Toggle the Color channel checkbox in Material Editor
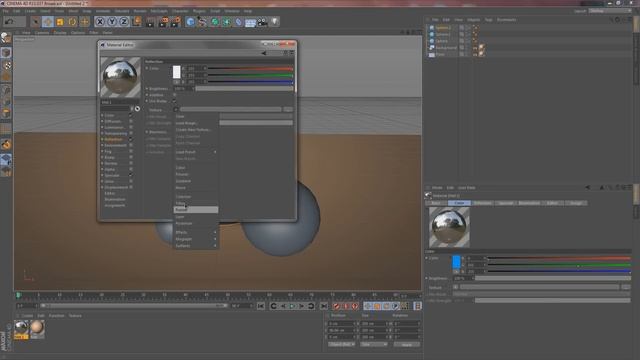The width and height of the screenshot is (640, 360). coord(131,116)
